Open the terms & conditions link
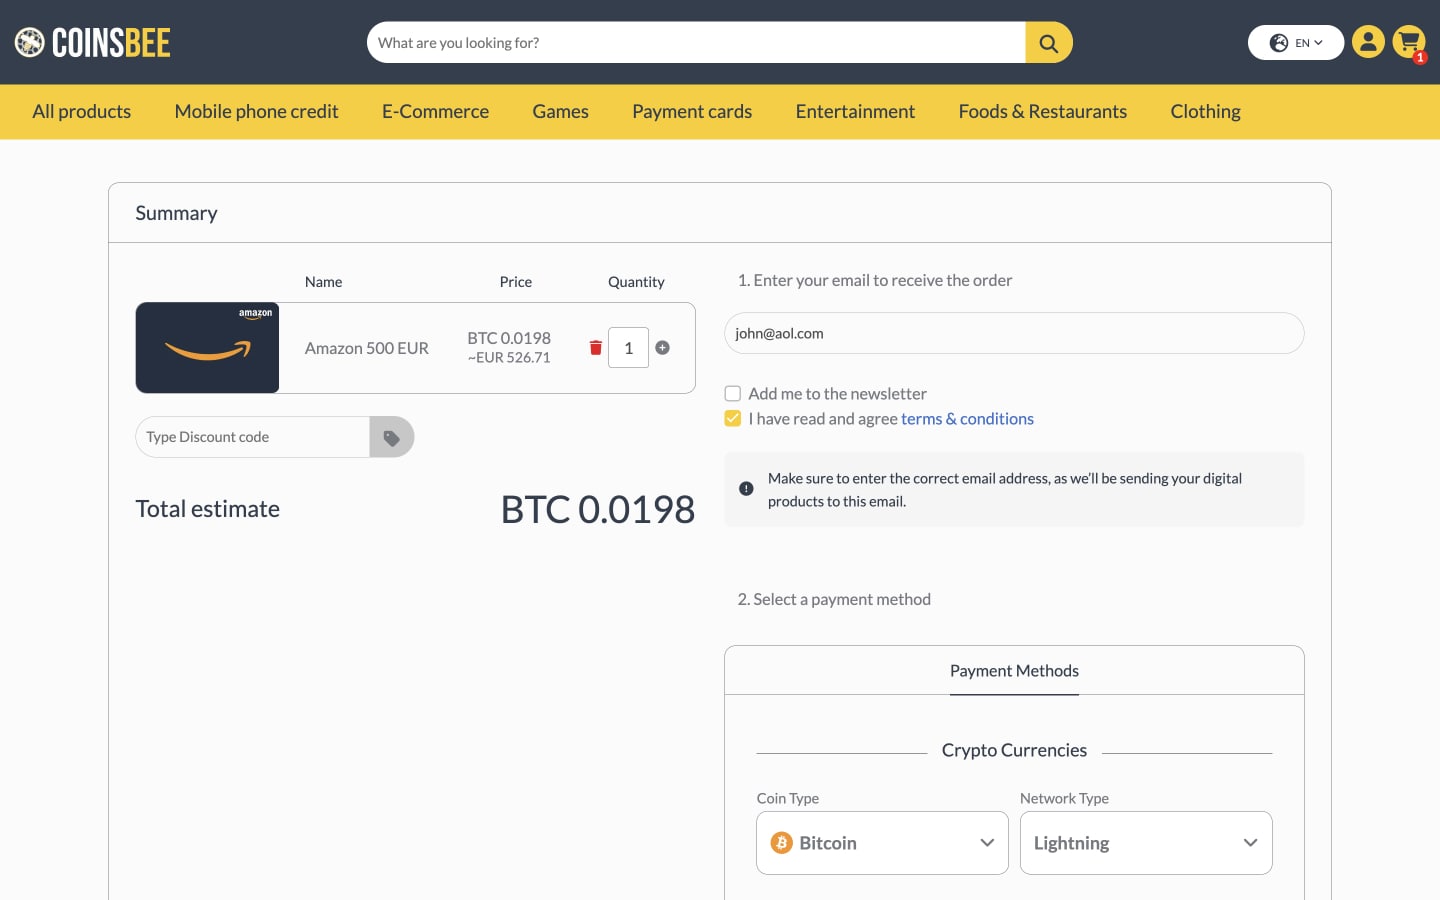 (967, 419)
